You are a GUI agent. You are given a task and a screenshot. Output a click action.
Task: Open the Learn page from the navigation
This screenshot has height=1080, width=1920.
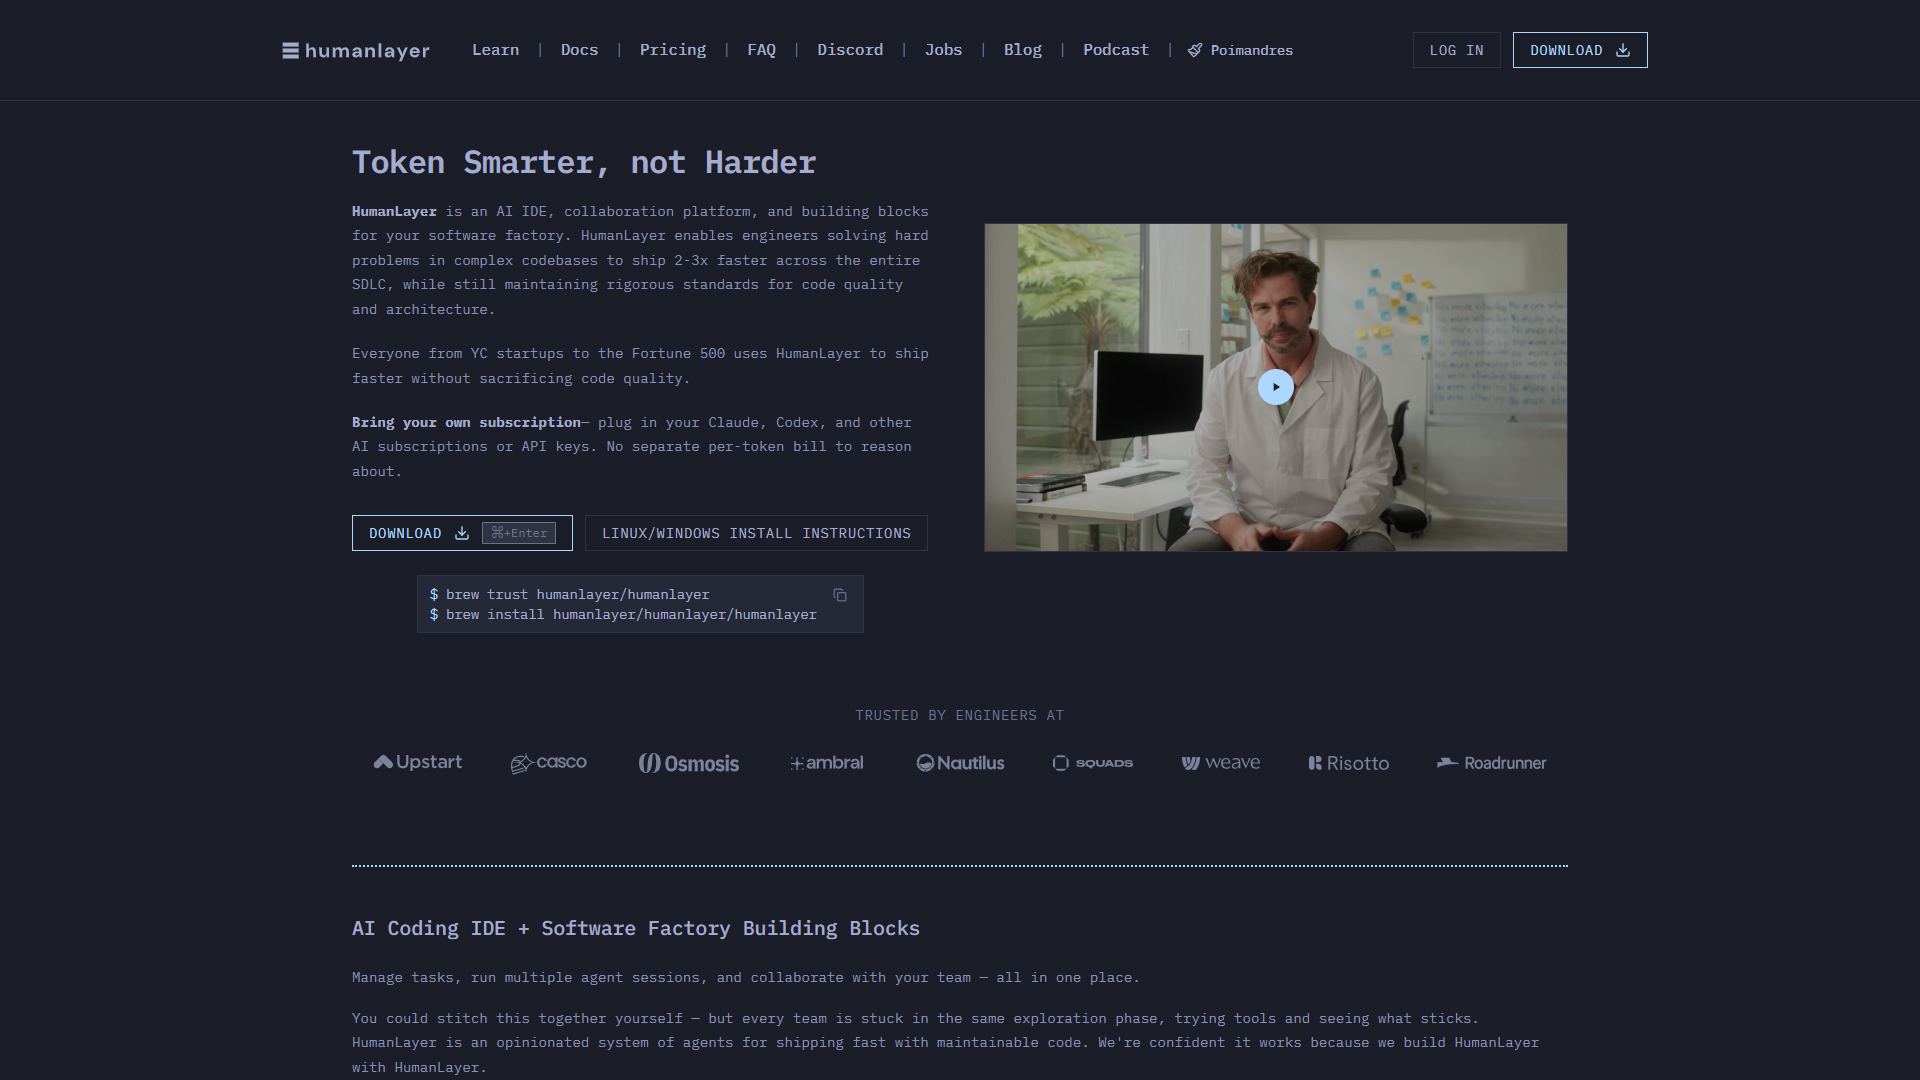click(495, 50)
